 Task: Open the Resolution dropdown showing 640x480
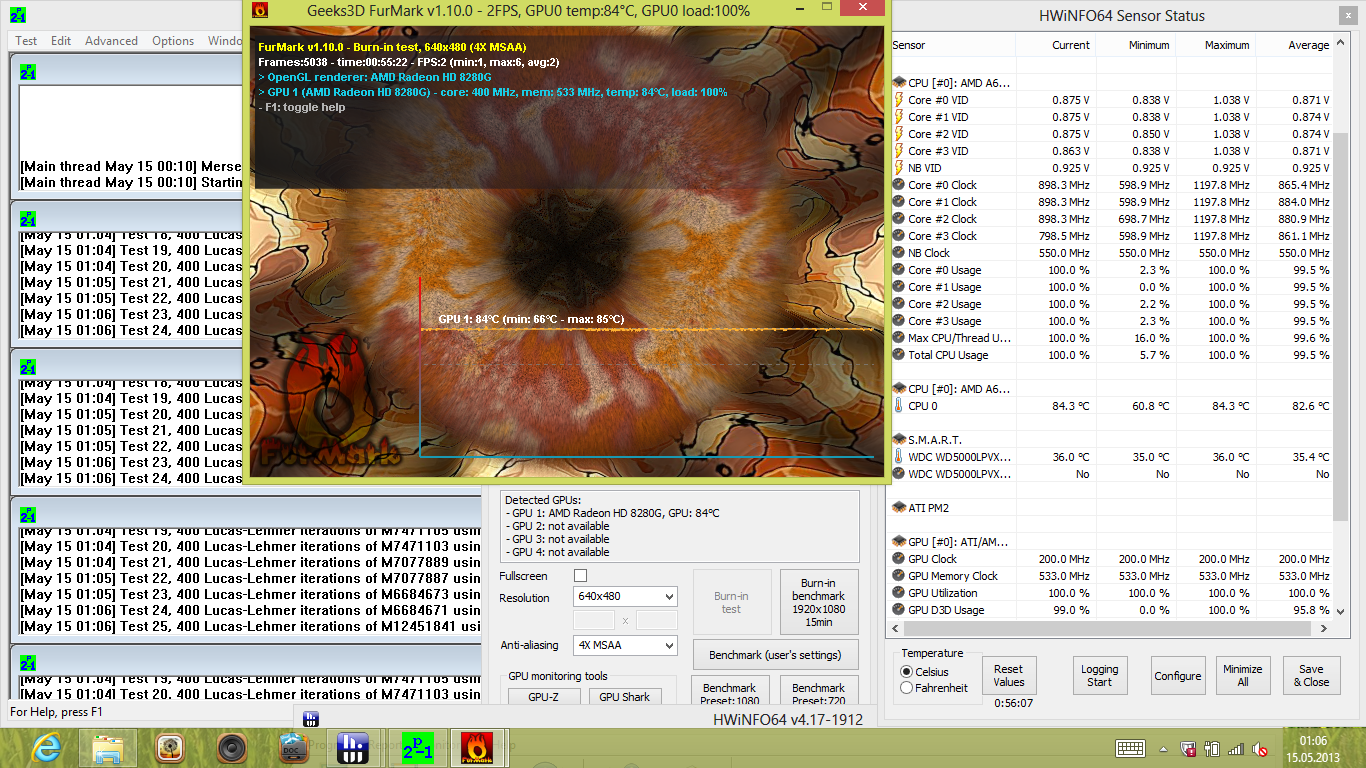pyautogui.click(x=625, y=597)
